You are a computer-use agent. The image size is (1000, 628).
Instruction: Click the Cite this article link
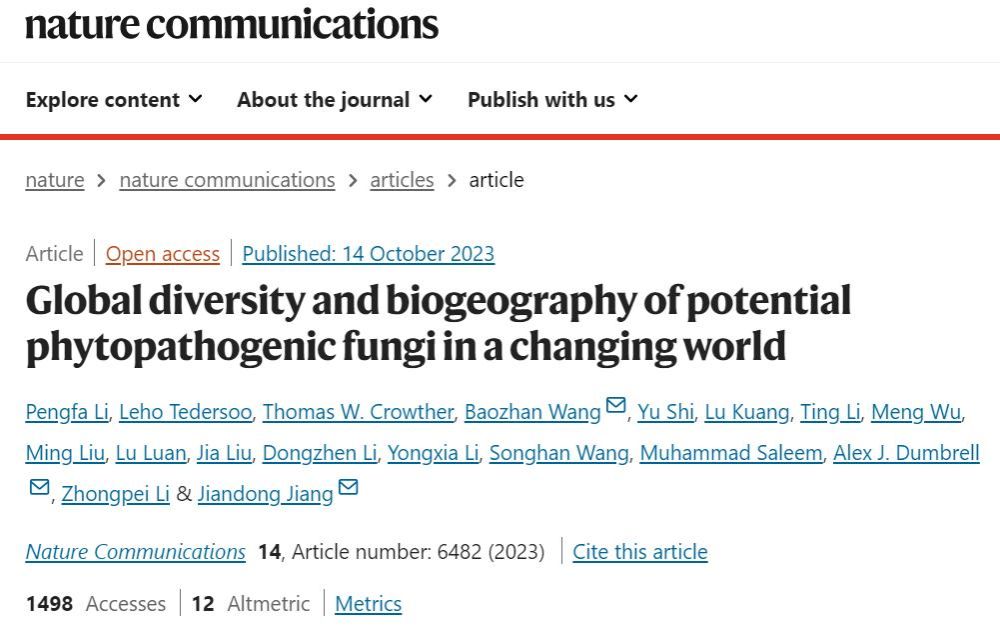point(640,552)
